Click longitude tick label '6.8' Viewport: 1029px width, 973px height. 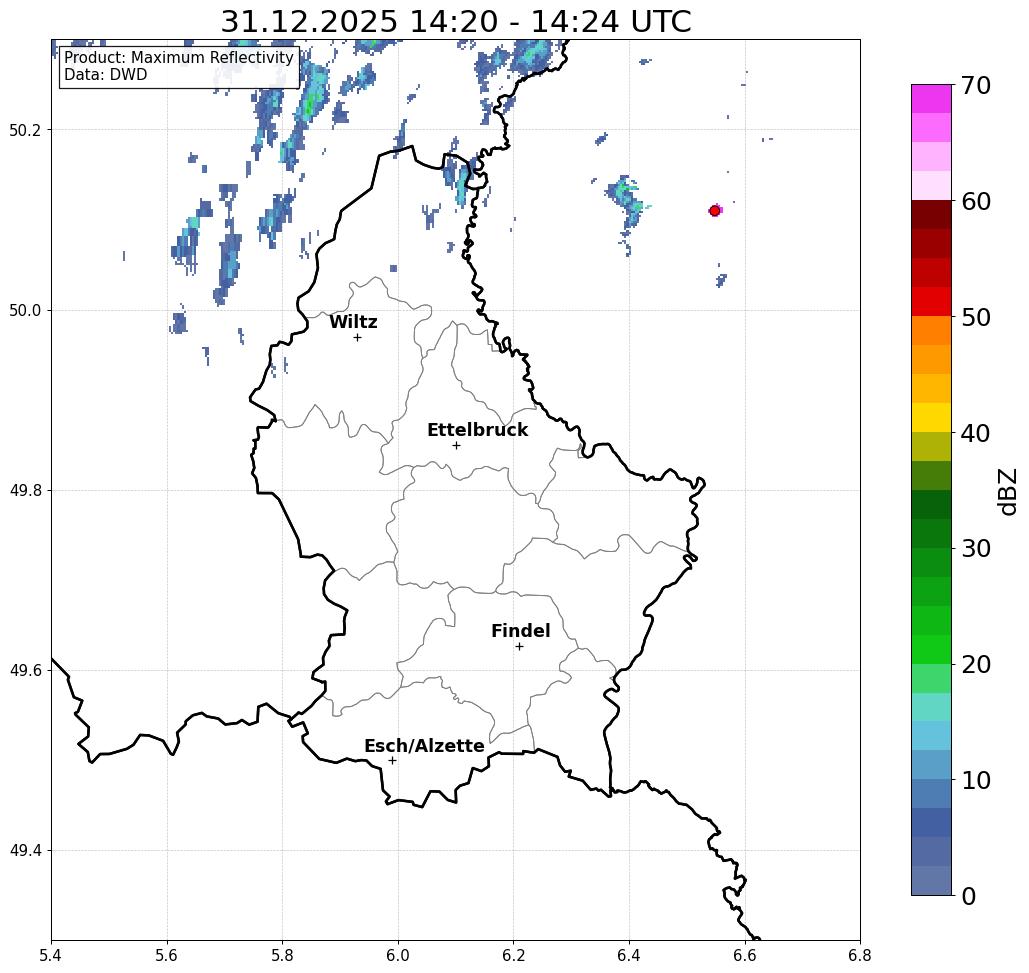pos(860,955)
